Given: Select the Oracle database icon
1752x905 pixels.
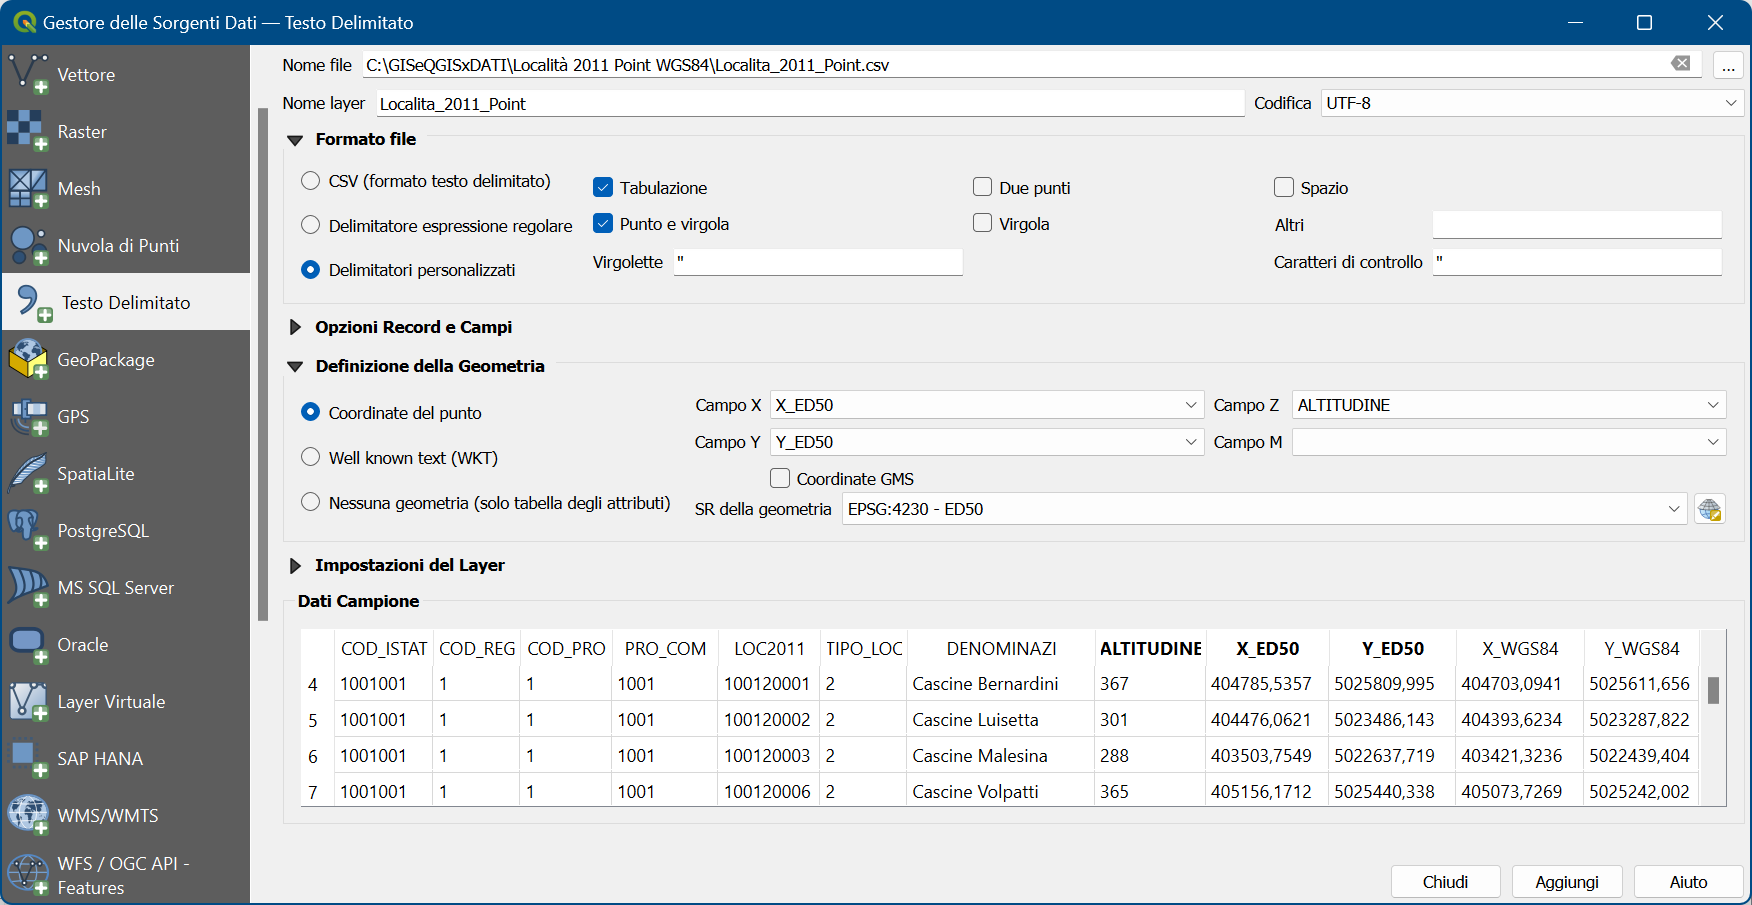Looking at the screenshot, I should [x=28, y=644].
